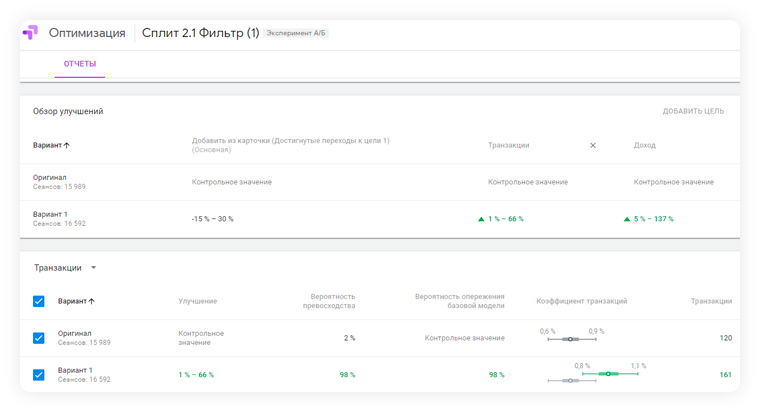Uncheck the Оригинал row checkbox

click(39, 338)
